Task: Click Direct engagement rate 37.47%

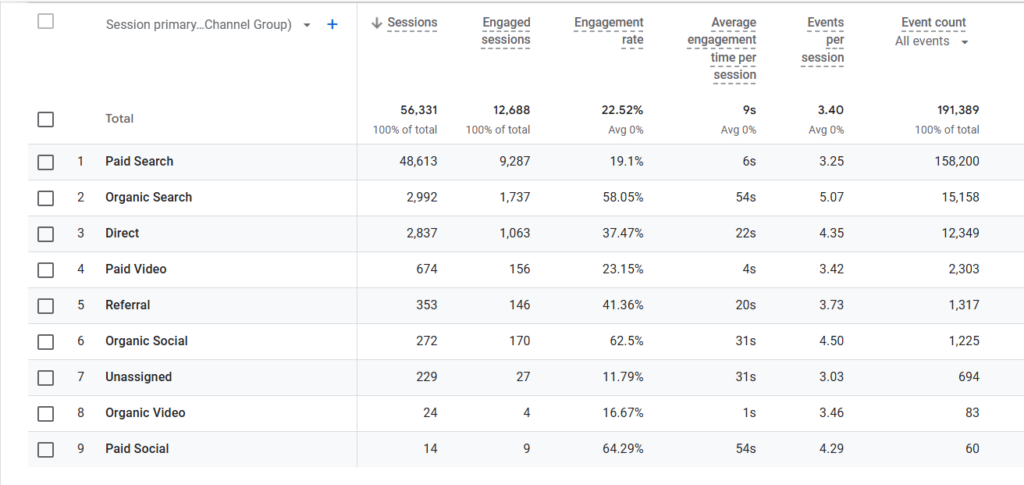Action: [623, 233]
